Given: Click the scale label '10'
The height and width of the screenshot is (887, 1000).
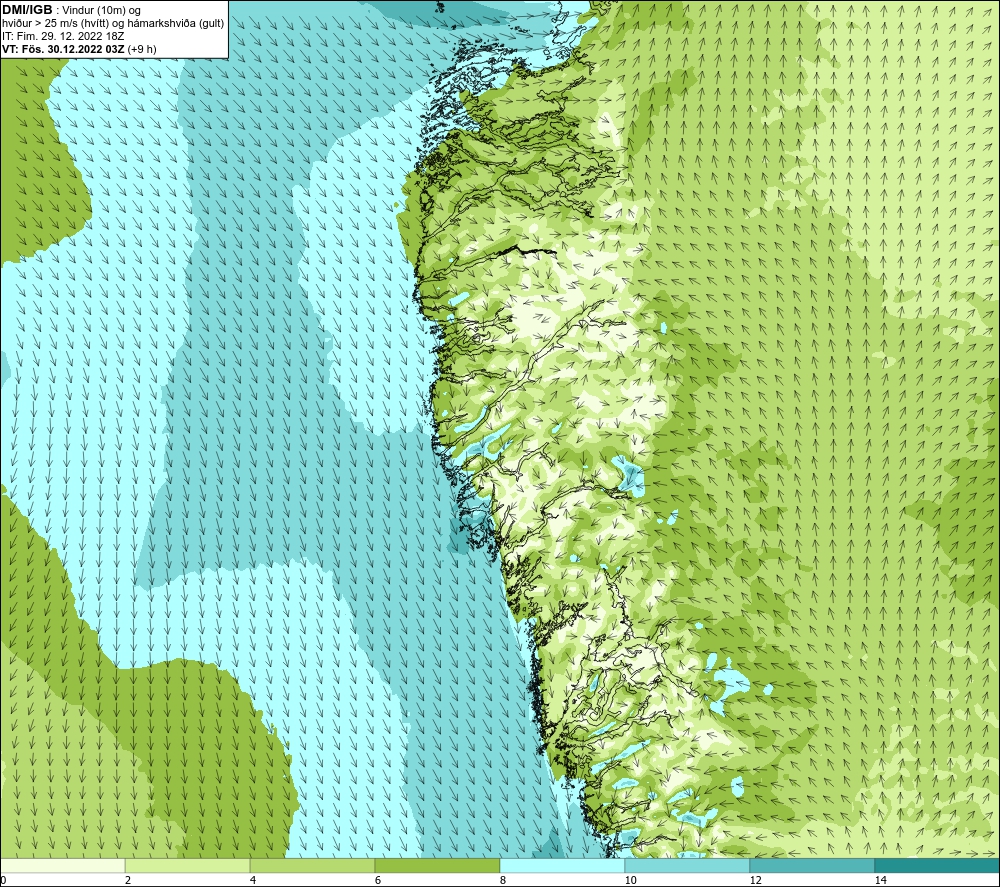Looking at the screenshot, I should 630,880.
